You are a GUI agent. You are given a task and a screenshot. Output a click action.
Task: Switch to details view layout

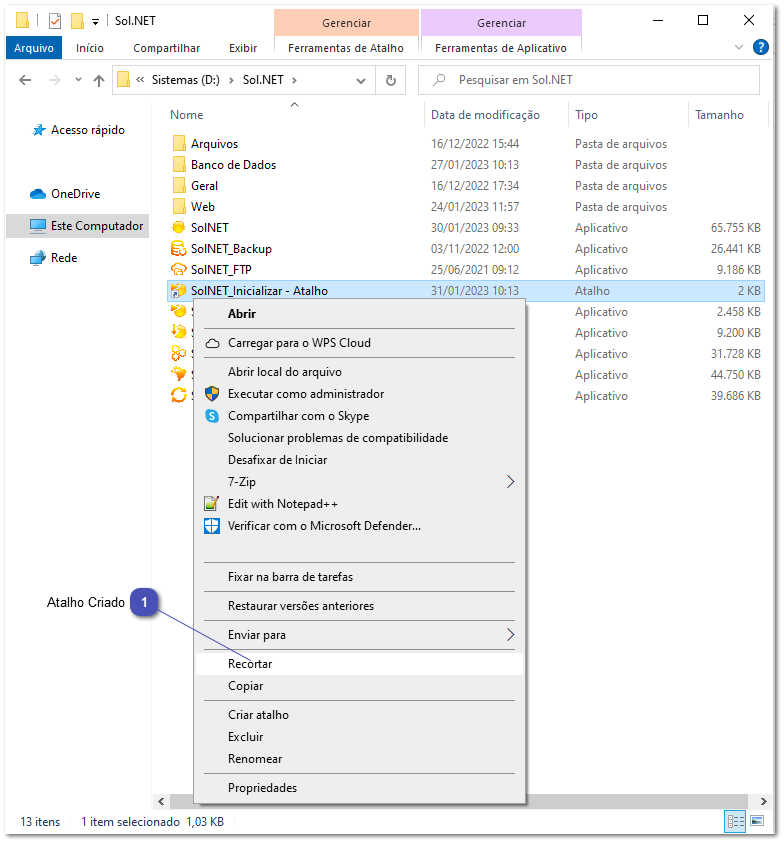point(735,821)
